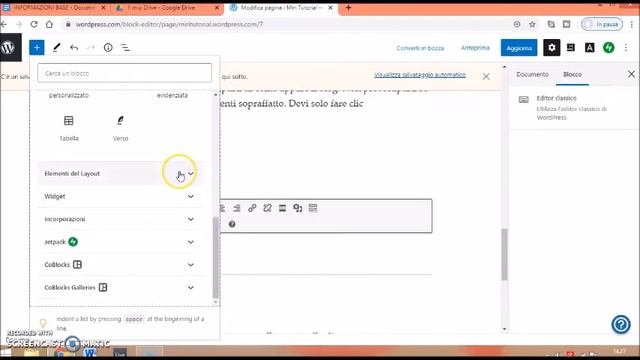This screenshot has height=360, width=640.
Task: Click the browser address bar URL
Action: coord(169,24)
